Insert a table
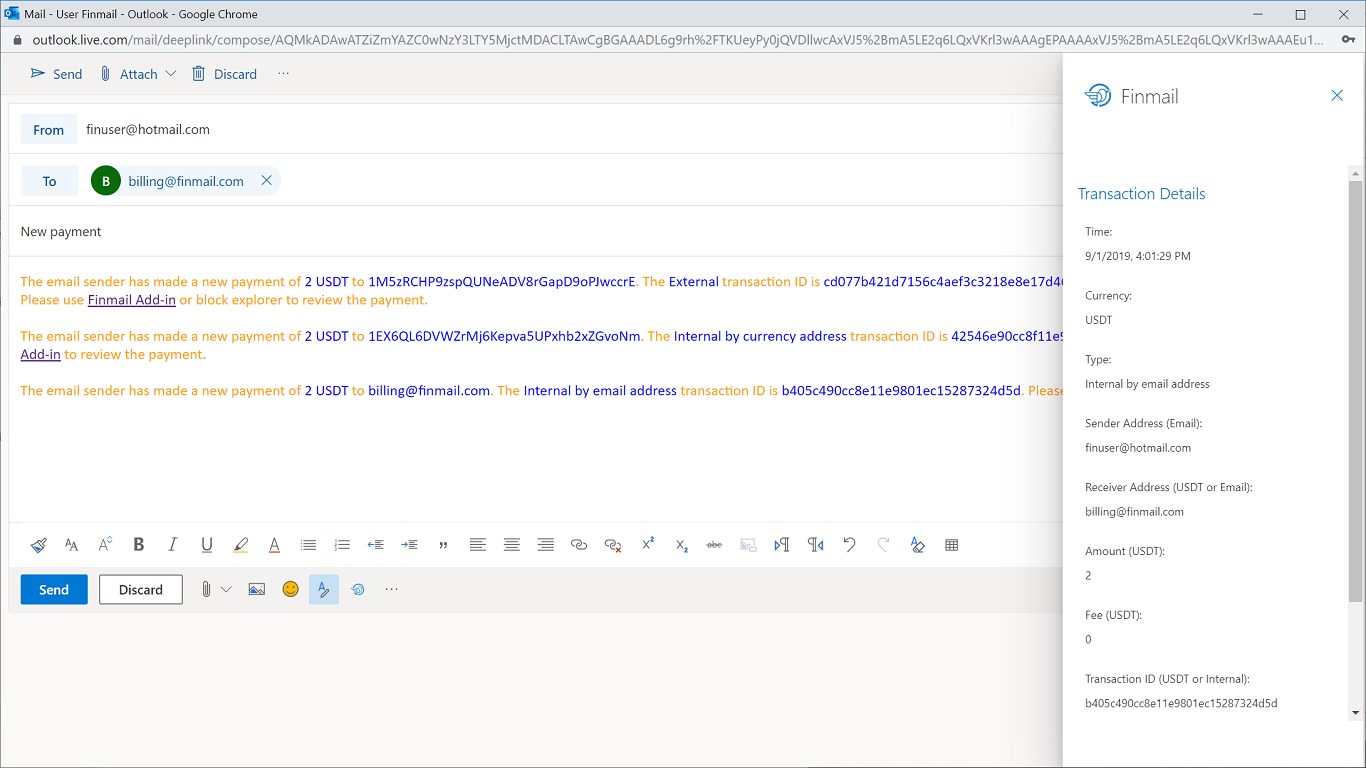This screenshot has height=768, width=1366. click(952, 545)
